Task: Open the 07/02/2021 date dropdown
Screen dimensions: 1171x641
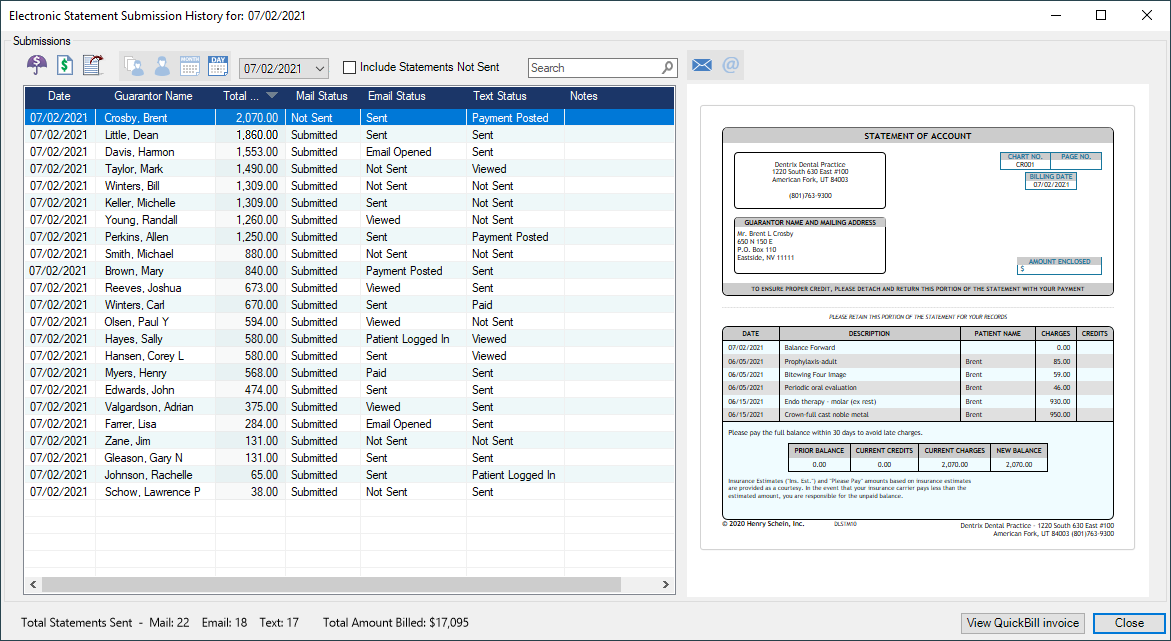Action: [x=319, y=68]
